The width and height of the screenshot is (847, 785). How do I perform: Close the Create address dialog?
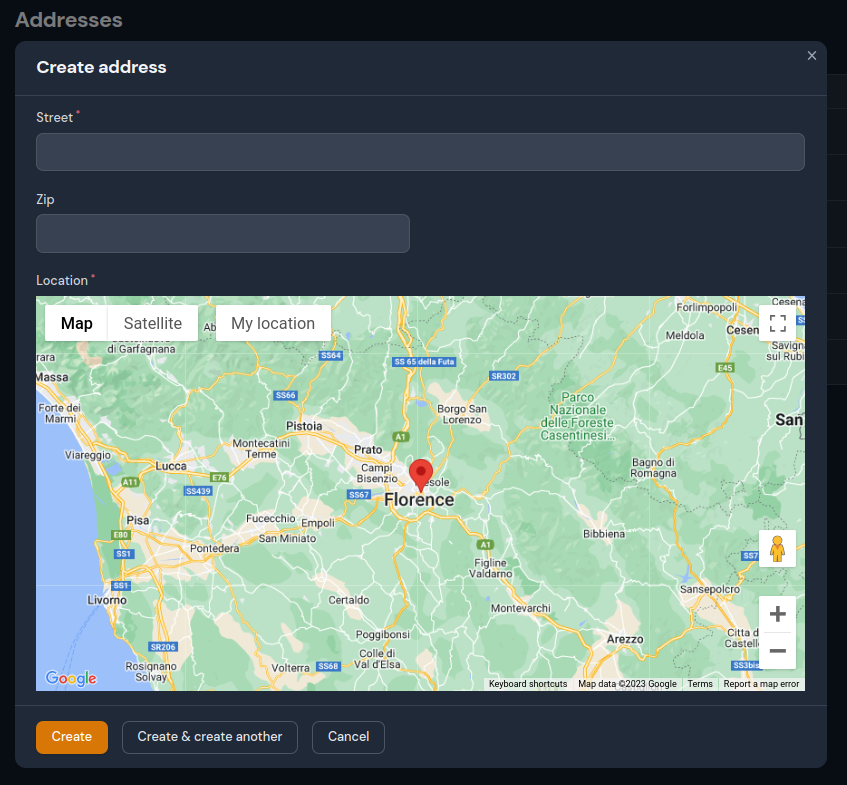[811, 55]
